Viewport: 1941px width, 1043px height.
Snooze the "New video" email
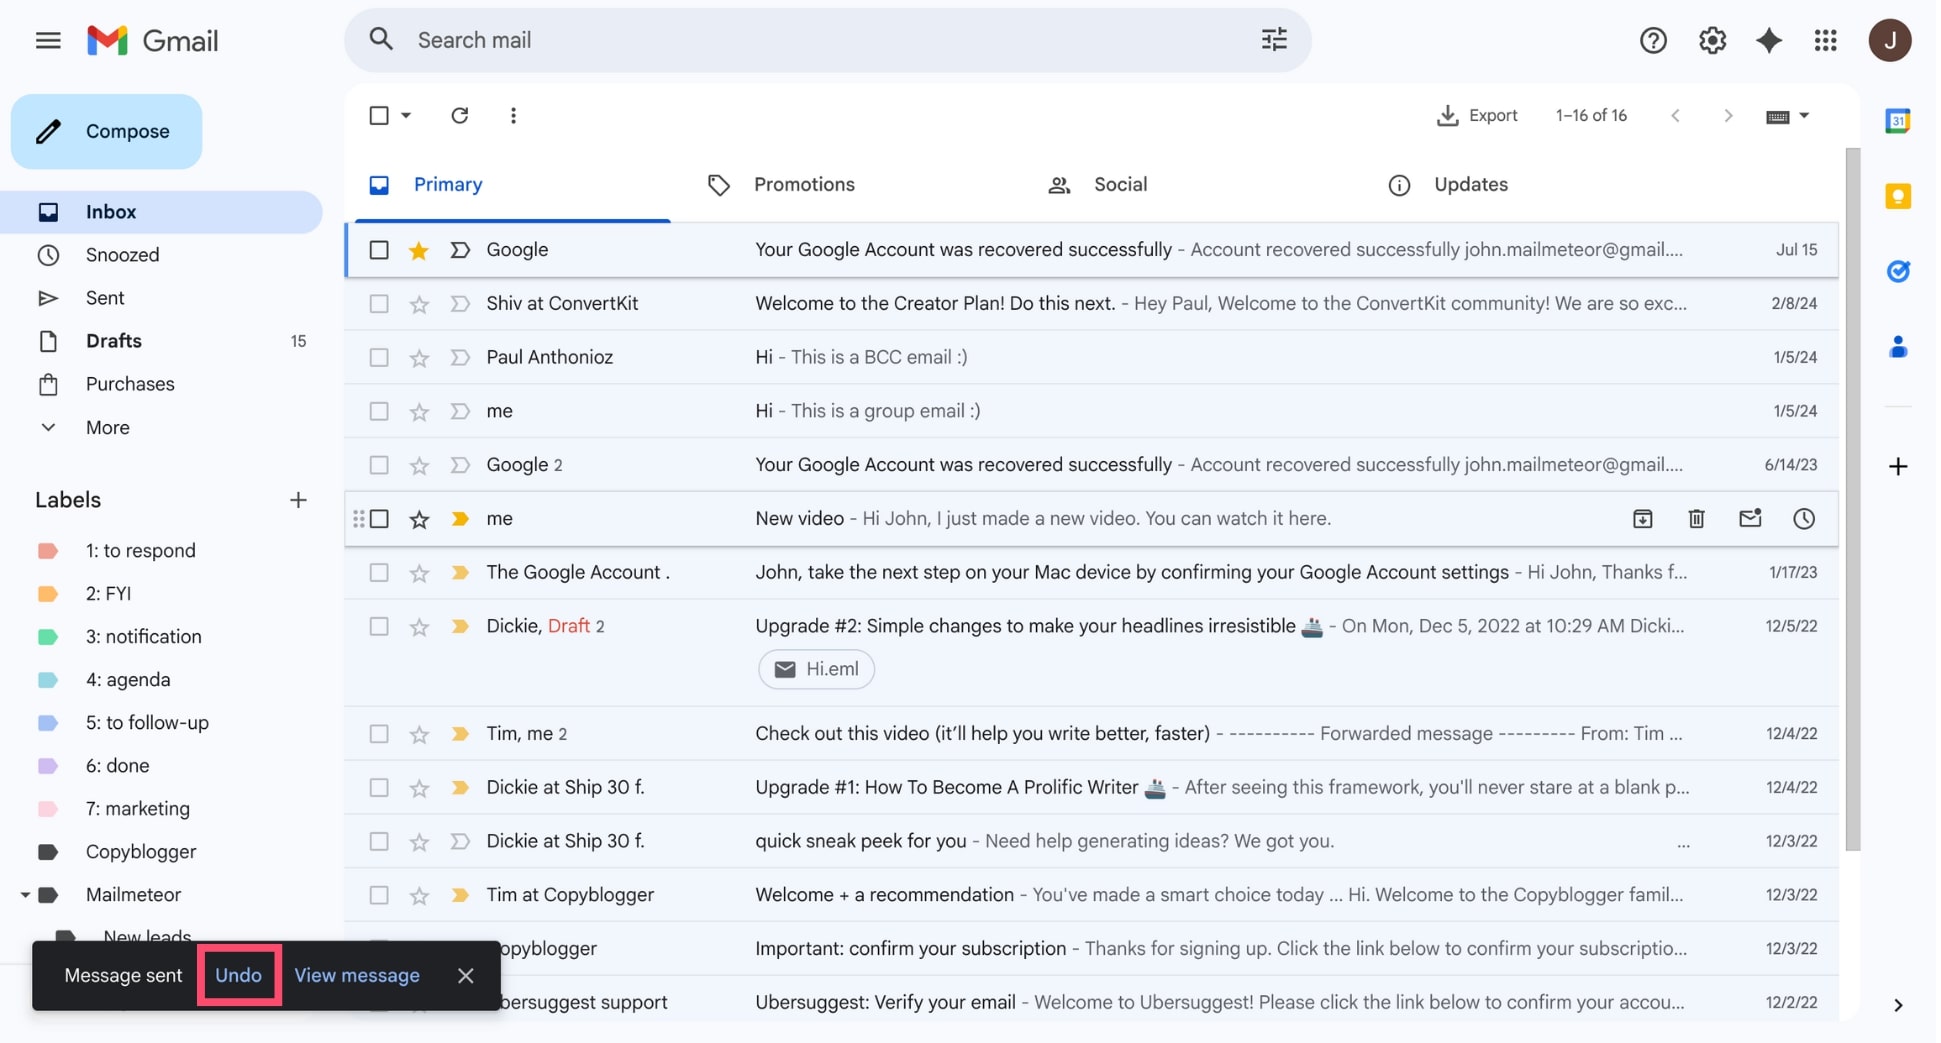click(x=1804, y=518)
